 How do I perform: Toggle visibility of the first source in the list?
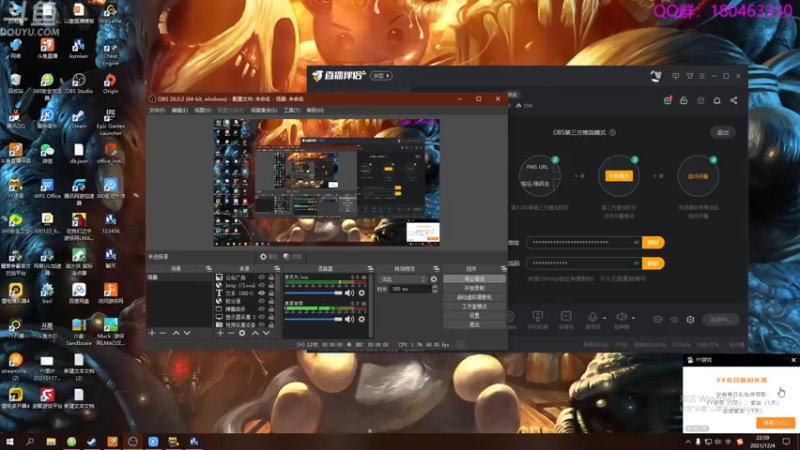pos(262,278)
